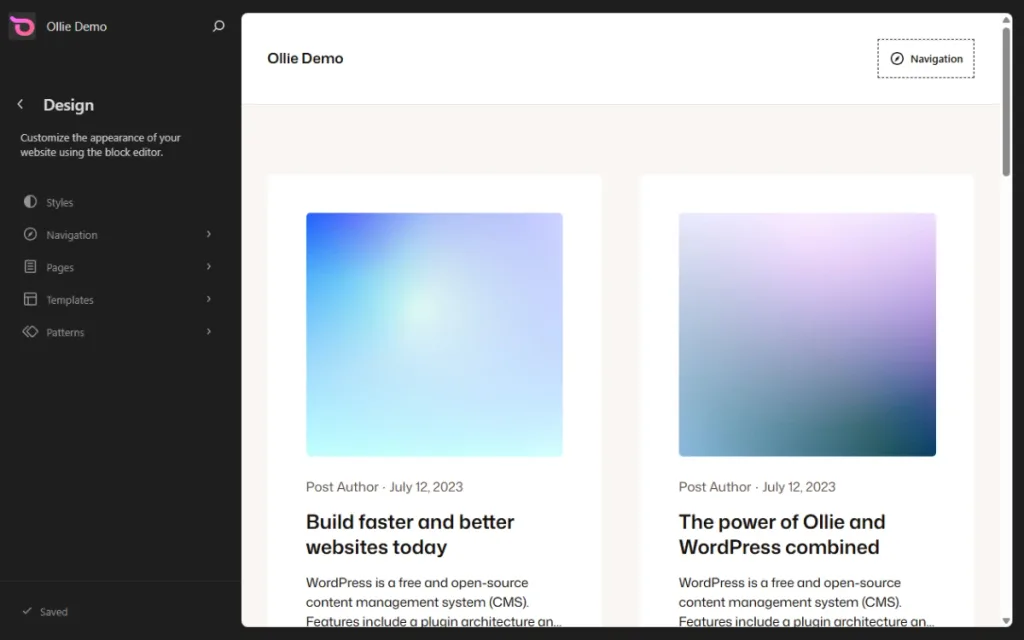Expand the Pages chevron arrow
Image resolution: width=1024 pixels, height=640 pixels.
pos(209,266)
